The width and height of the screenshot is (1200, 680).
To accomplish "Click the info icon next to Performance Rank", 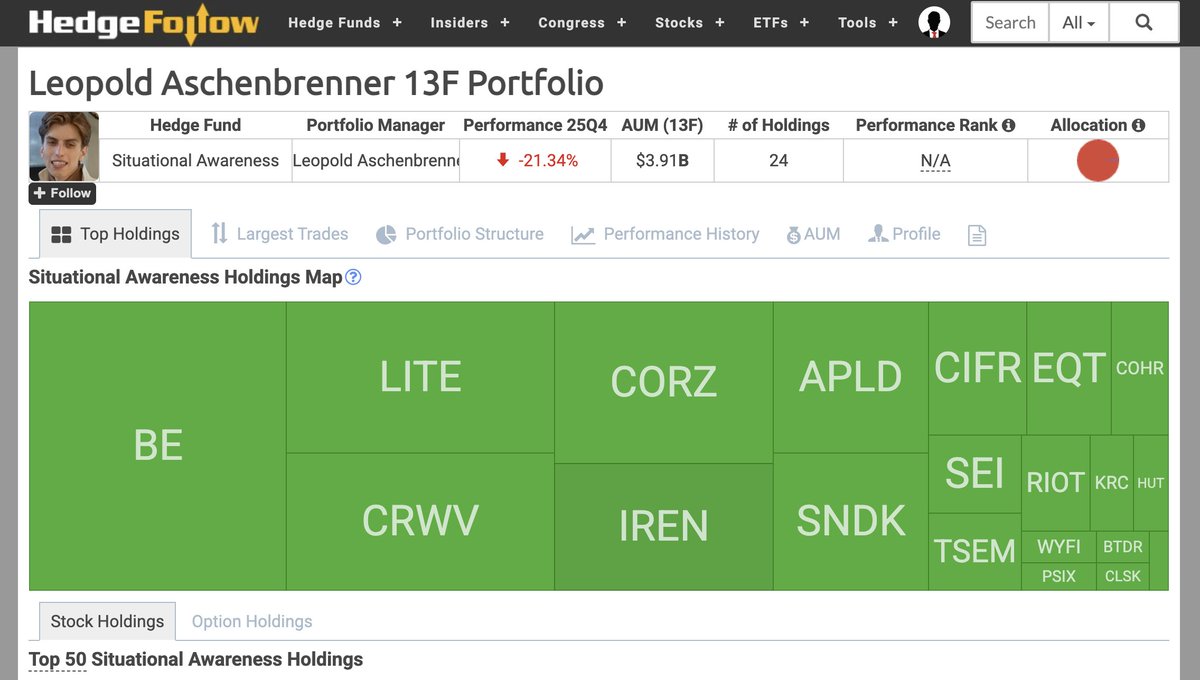I will click(x=1008, y=125).
